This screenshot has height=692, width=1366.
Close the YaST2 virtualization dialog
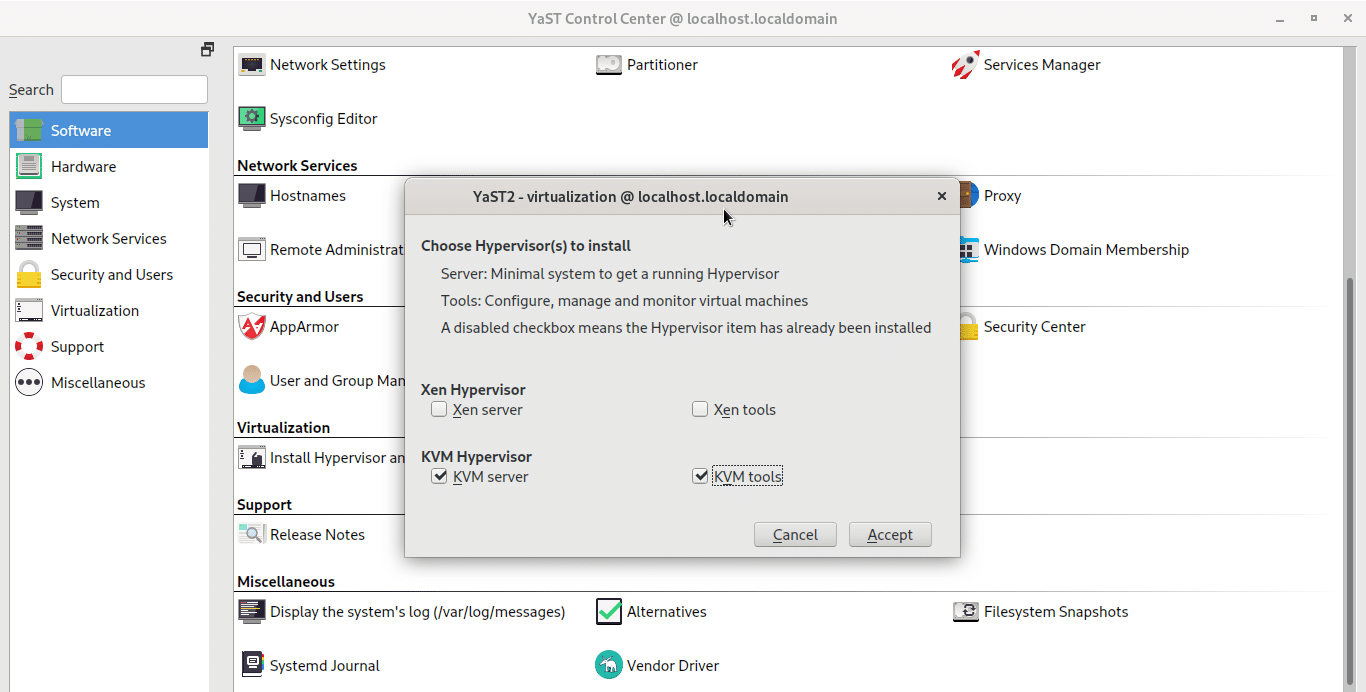coord(941,197)
